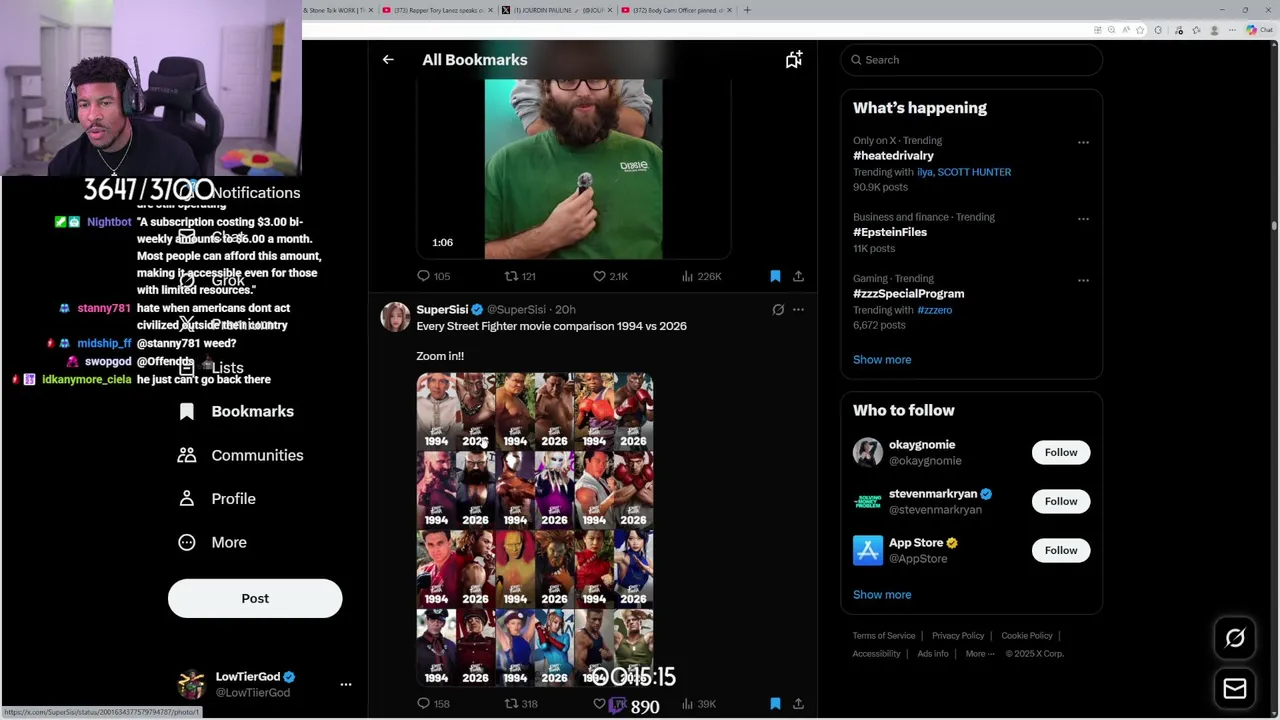The width and height of the screenshot is (1280, 720).
Task: Remove bookmark from SuperSisi's post
Action: coord(775,704)
